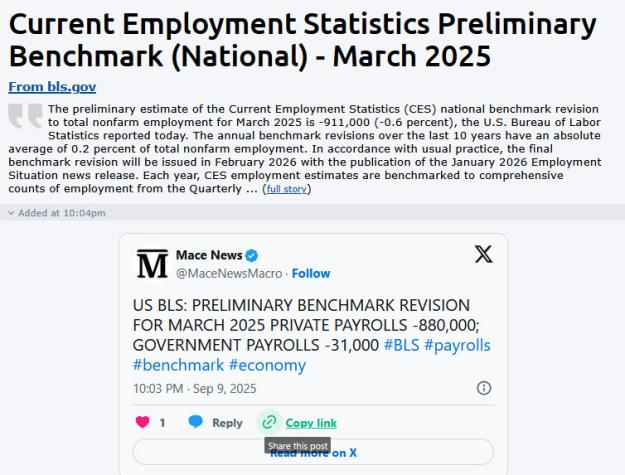Open the @MaceNewsMacro handle
The width and height of the screenshot is (625, 475).
click(x=229, y=273)
